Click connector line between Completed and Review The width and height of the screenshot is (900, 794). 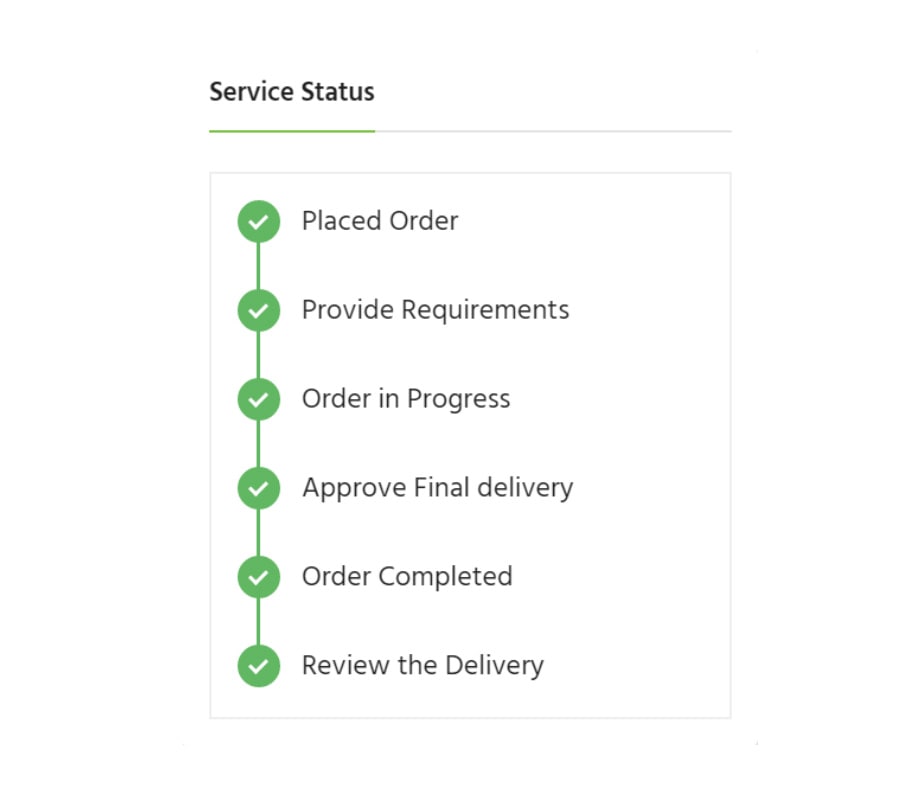258,622
